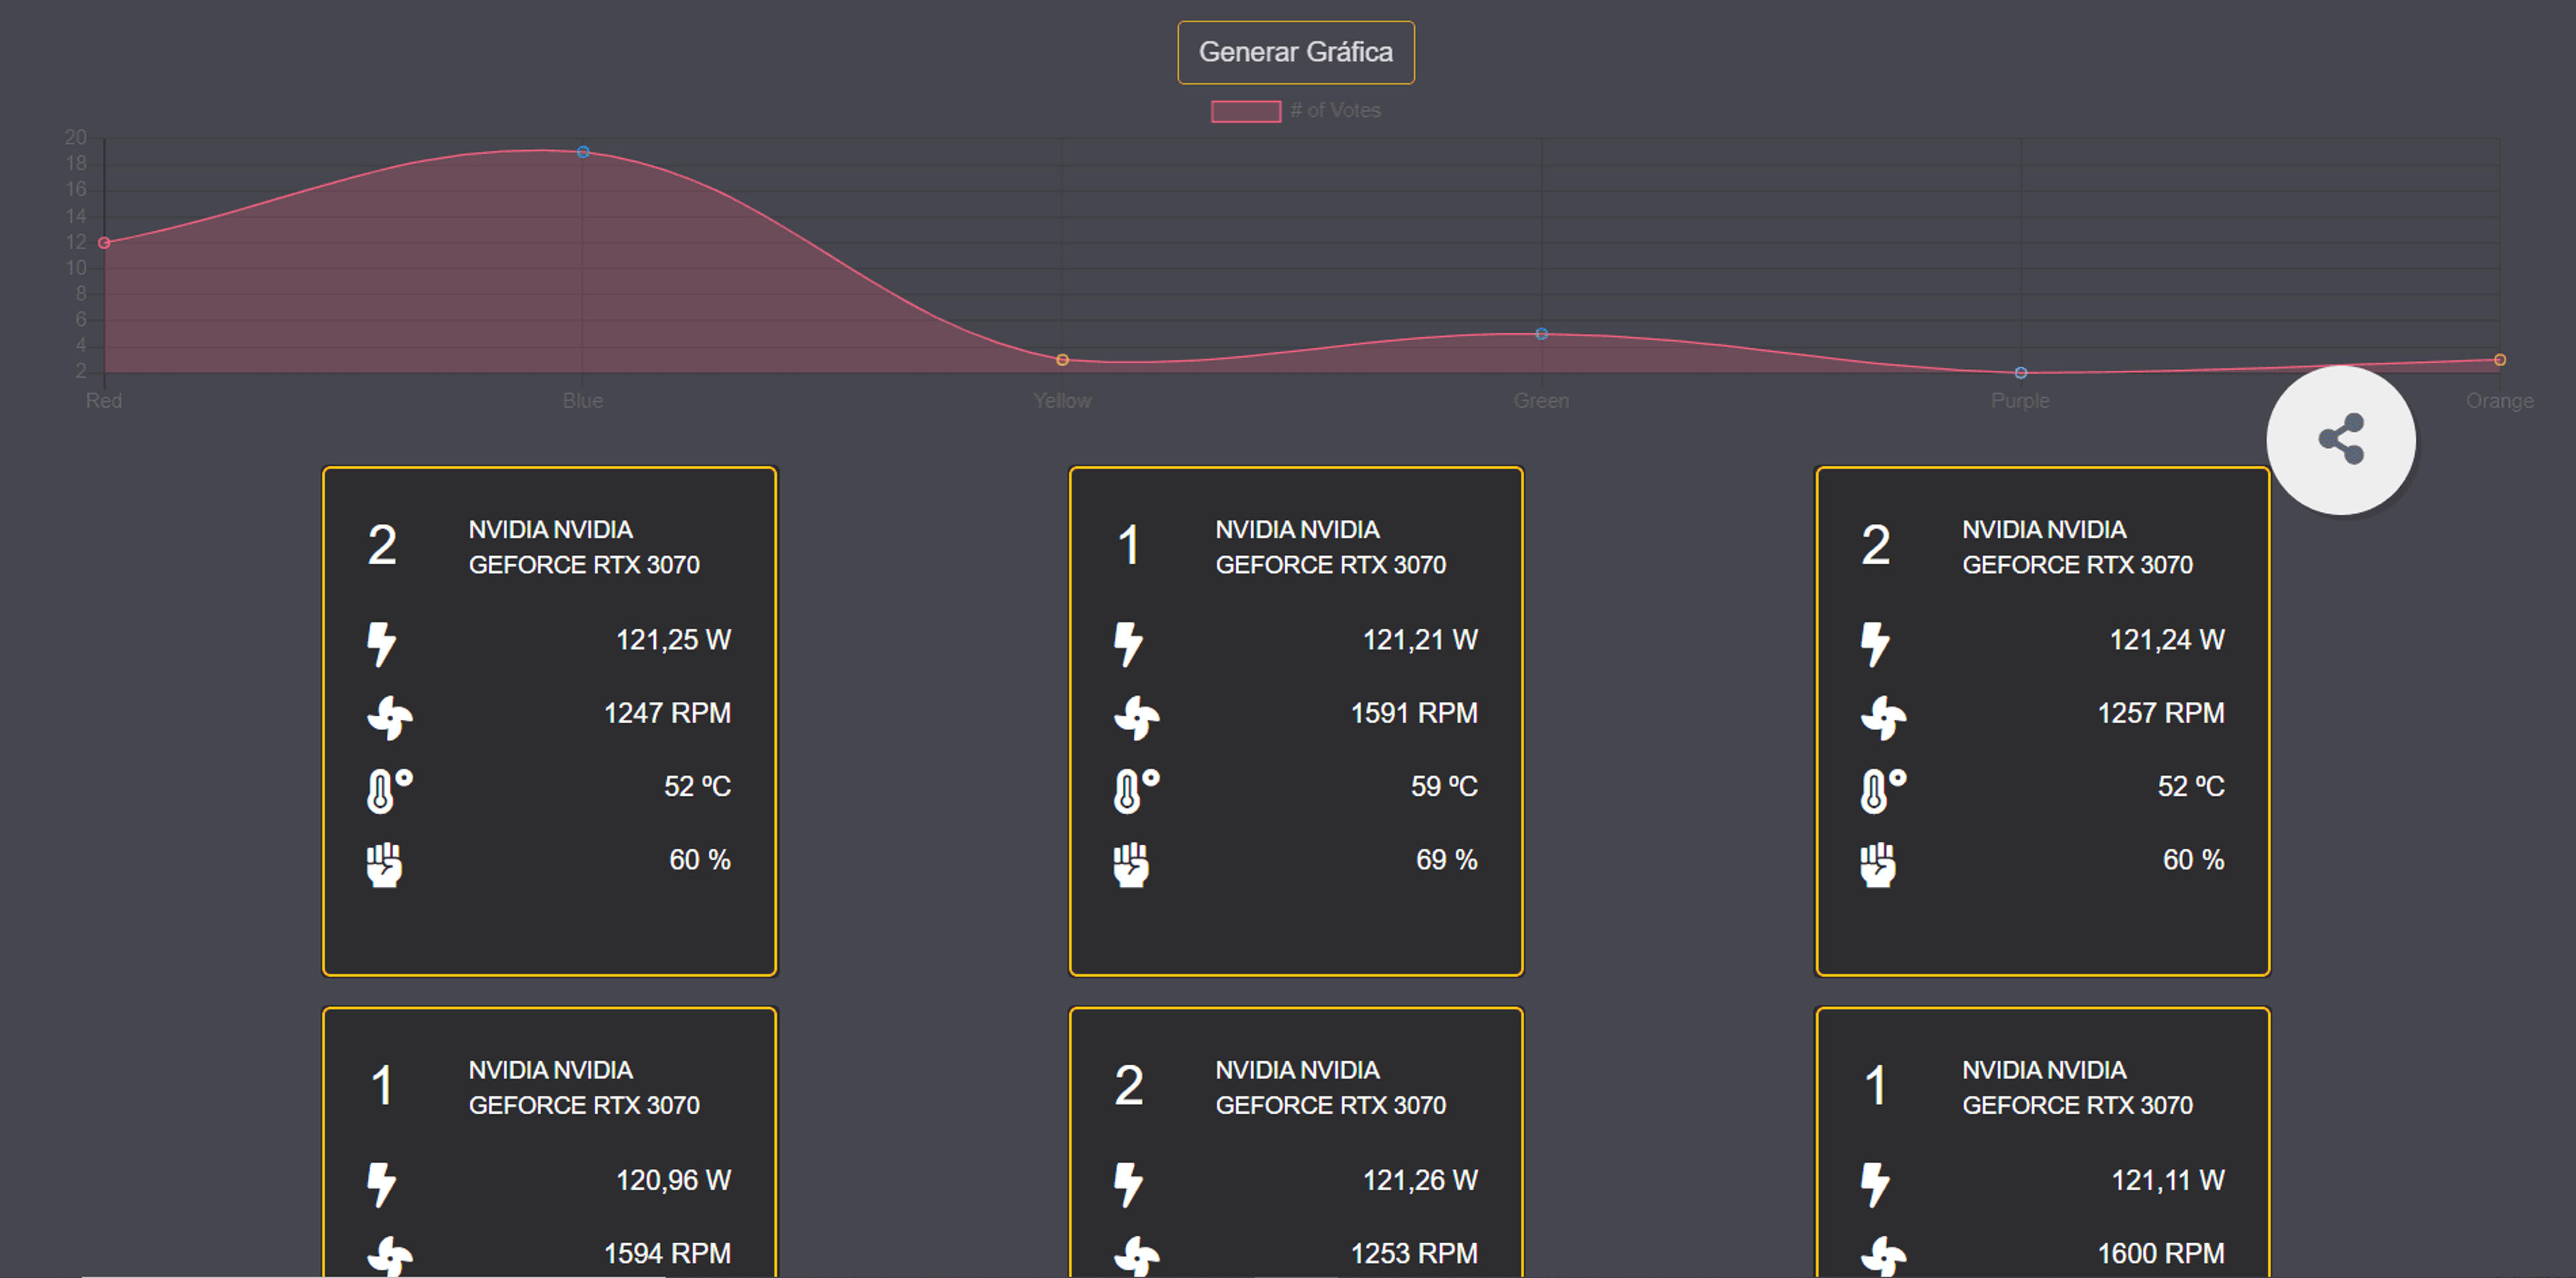Screen dimensions: 2576x1278
Task: Select the Blue data point on the chart
Action: pos(583,152)
